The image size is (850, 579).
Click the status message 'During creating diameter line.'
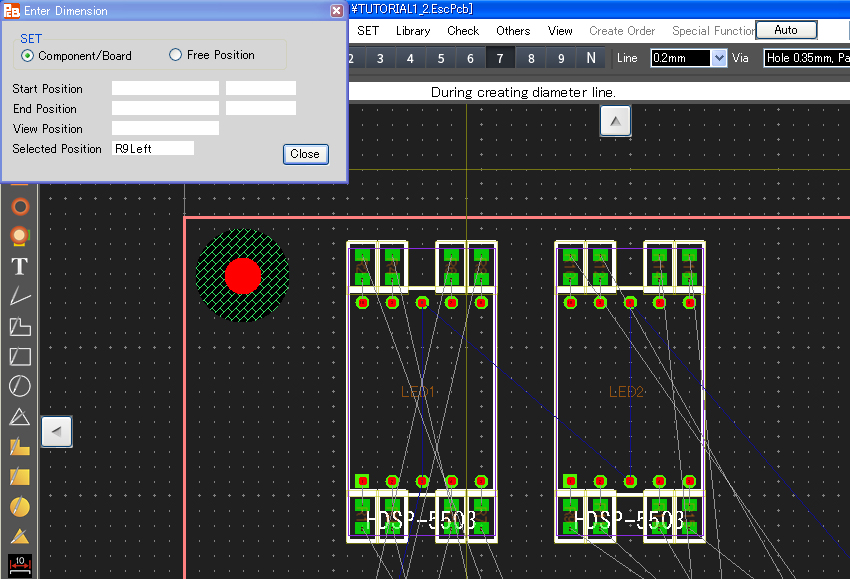pyautogui.click(x=523, y=92)
